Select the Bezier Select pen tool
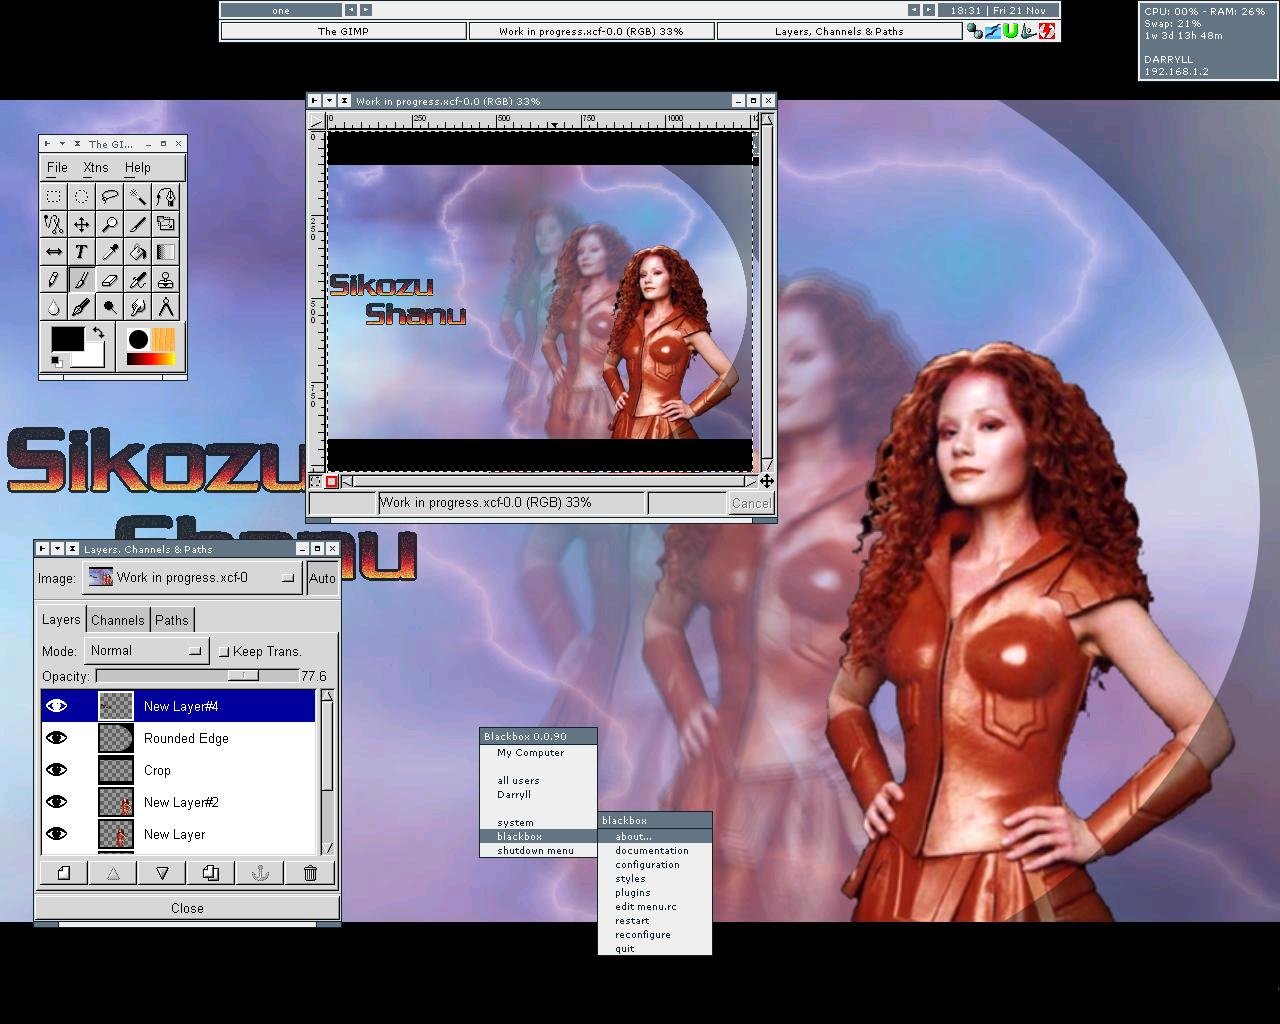 click(x=166, y=196)
